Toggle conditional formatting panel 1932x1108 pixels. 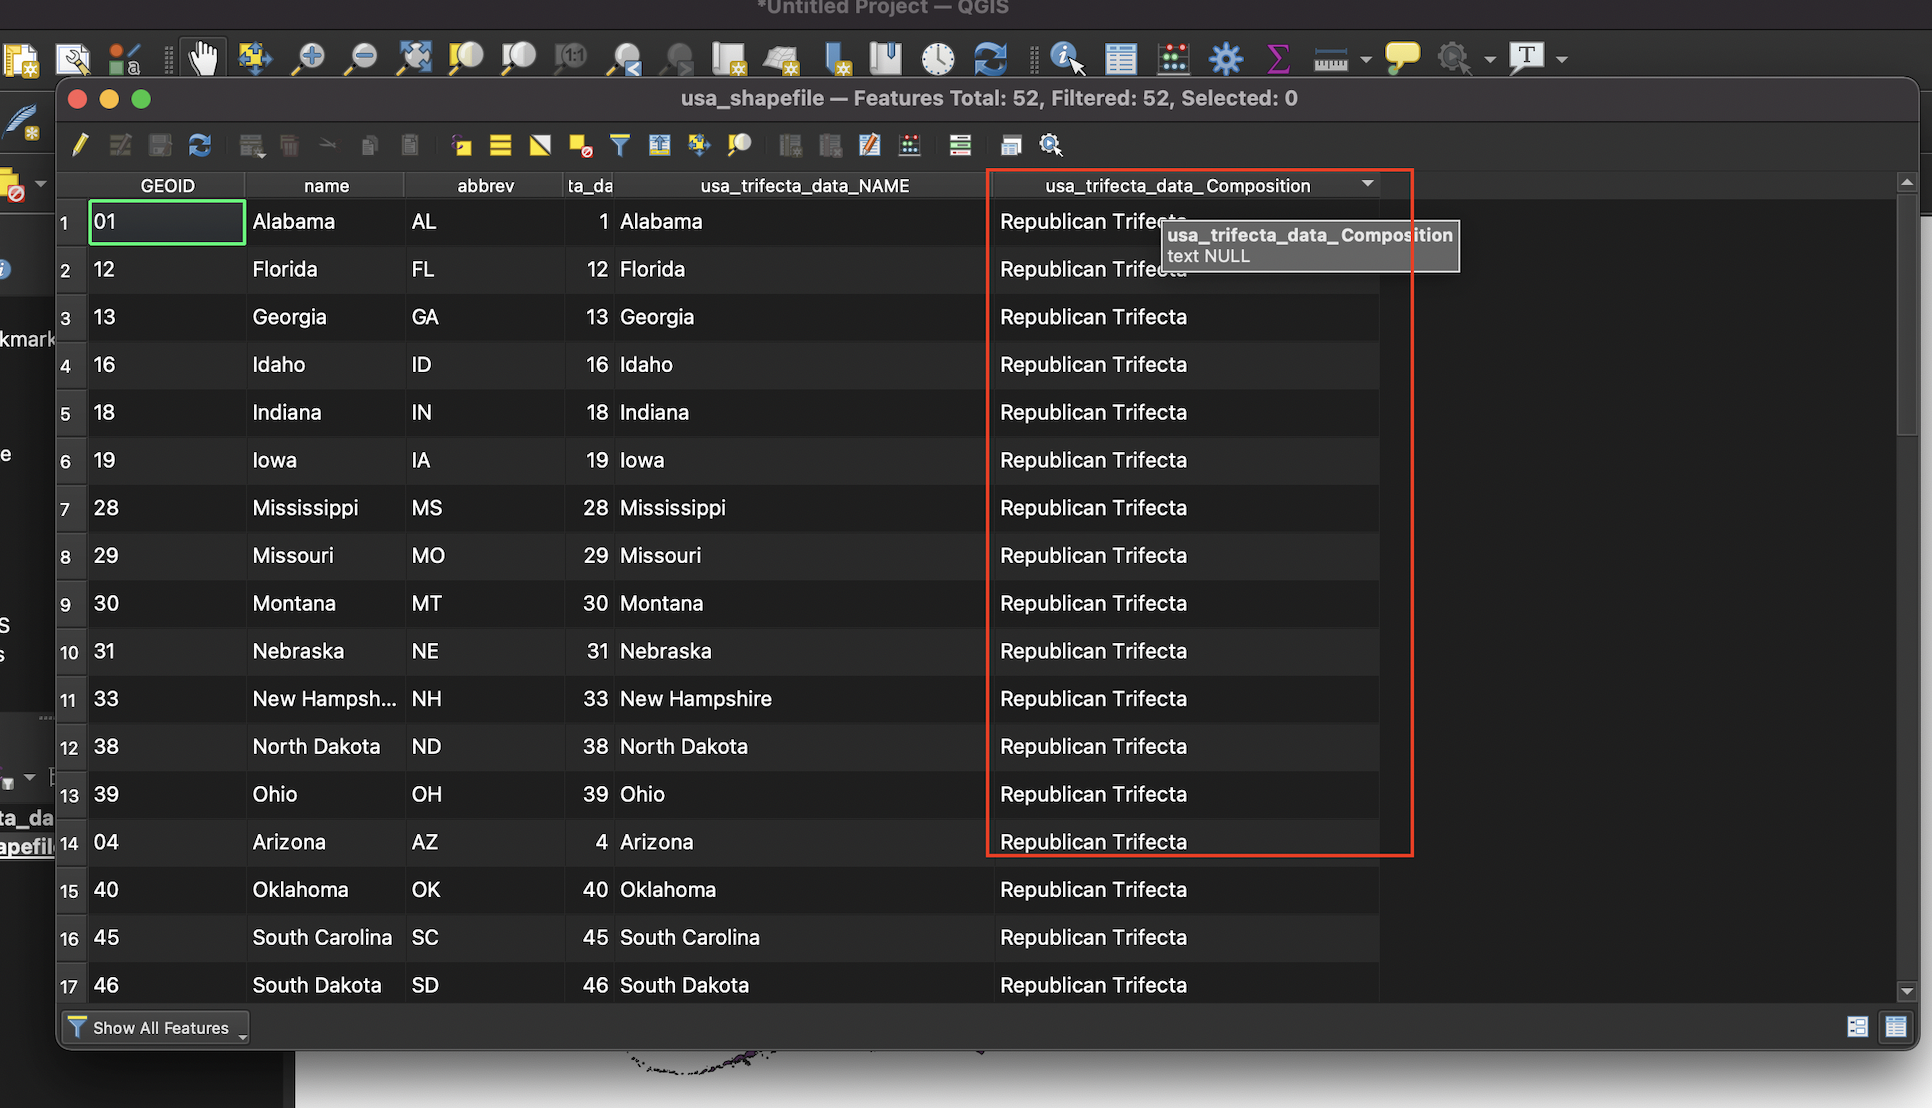tap(960, 145)
